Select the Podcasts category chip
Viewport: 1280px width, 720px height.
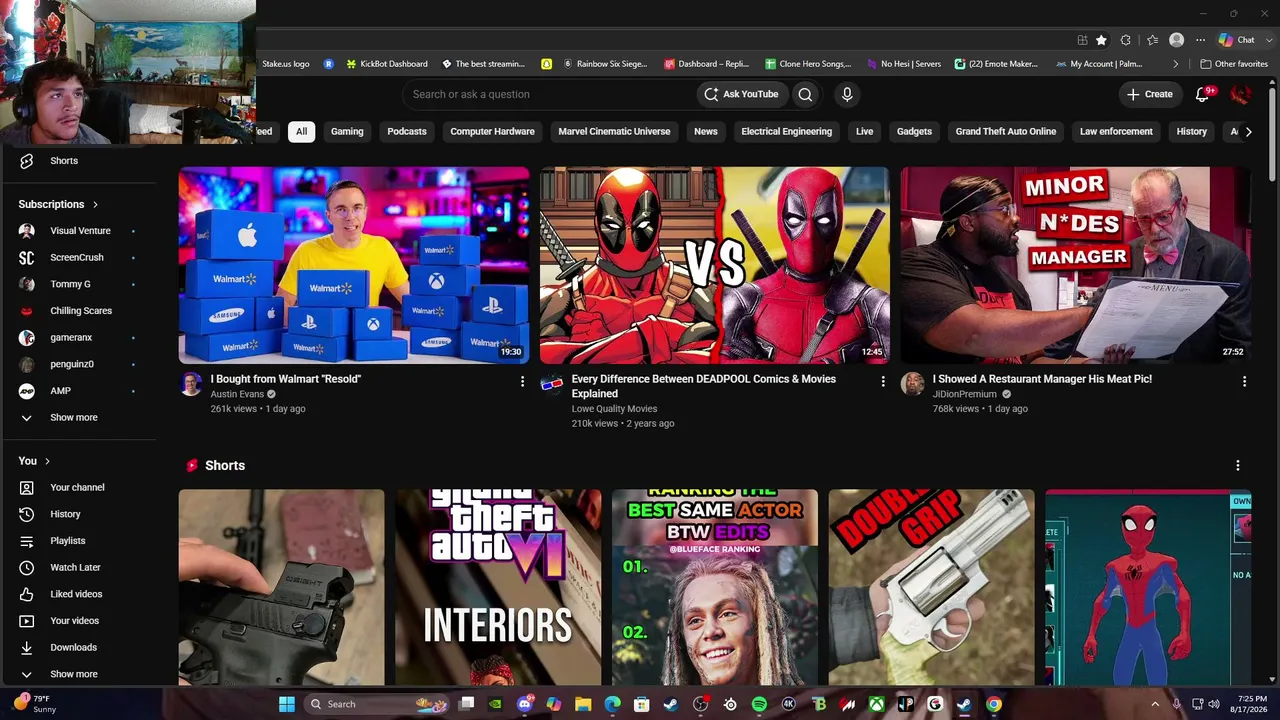(x=407, y=132)
